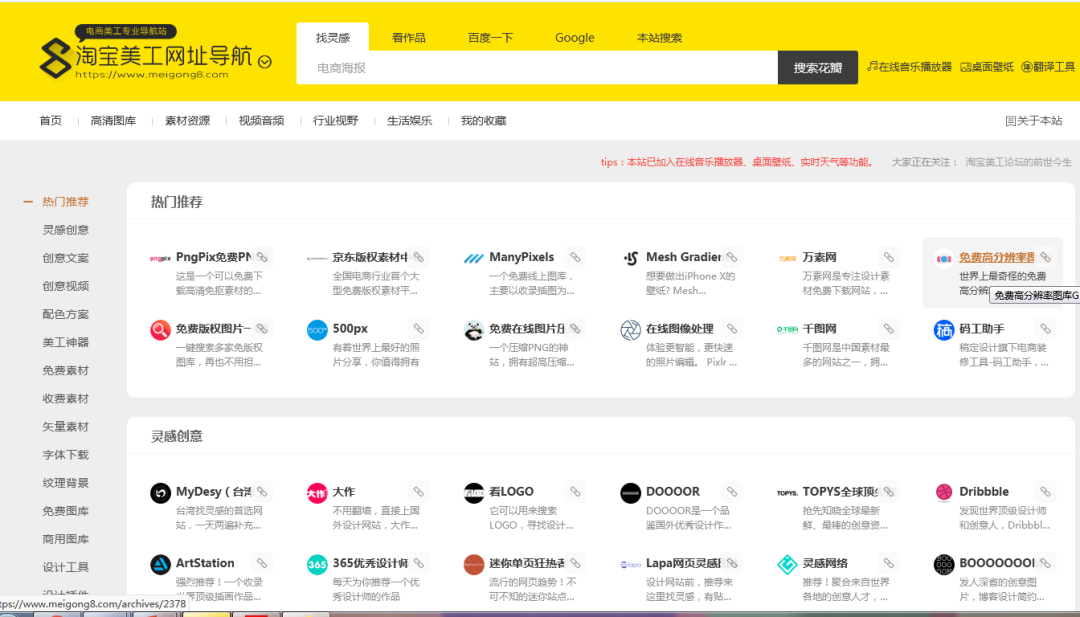Click the aperture icon for 在线图像处理

(x=630, y=330)
